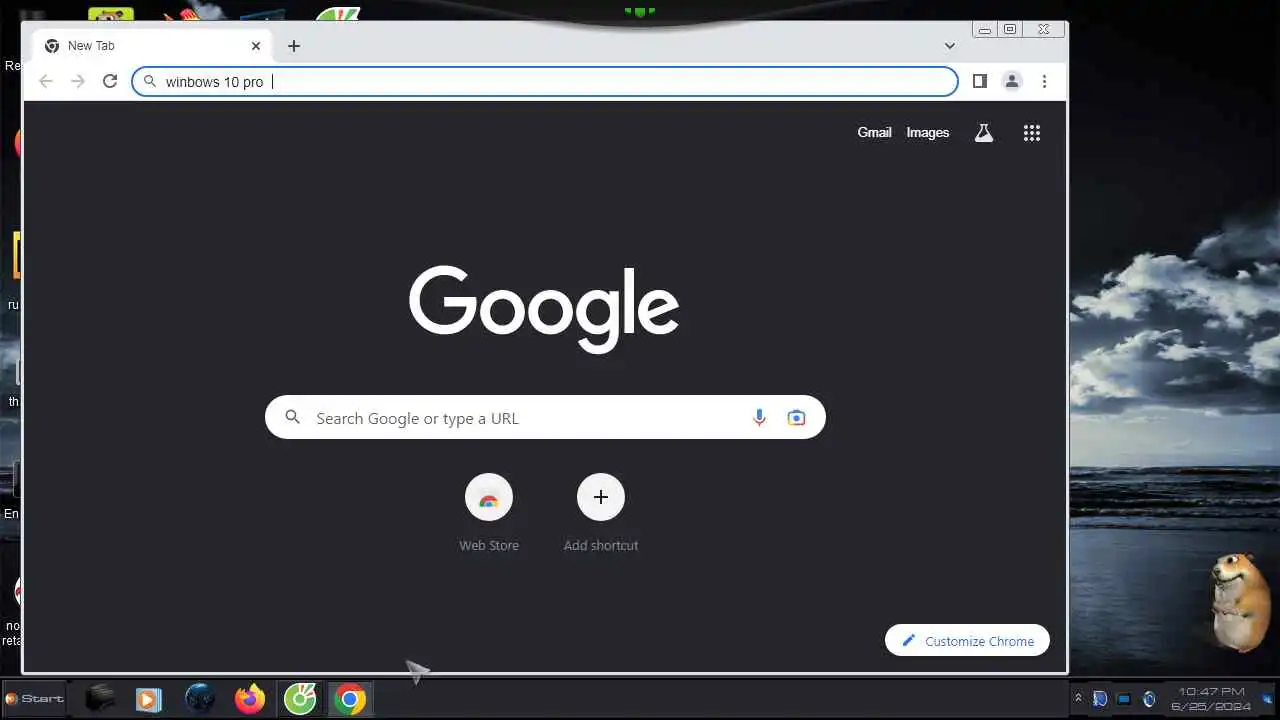Open the Chrome profile avatar
1280x720 pixels.
(1012, 81)
